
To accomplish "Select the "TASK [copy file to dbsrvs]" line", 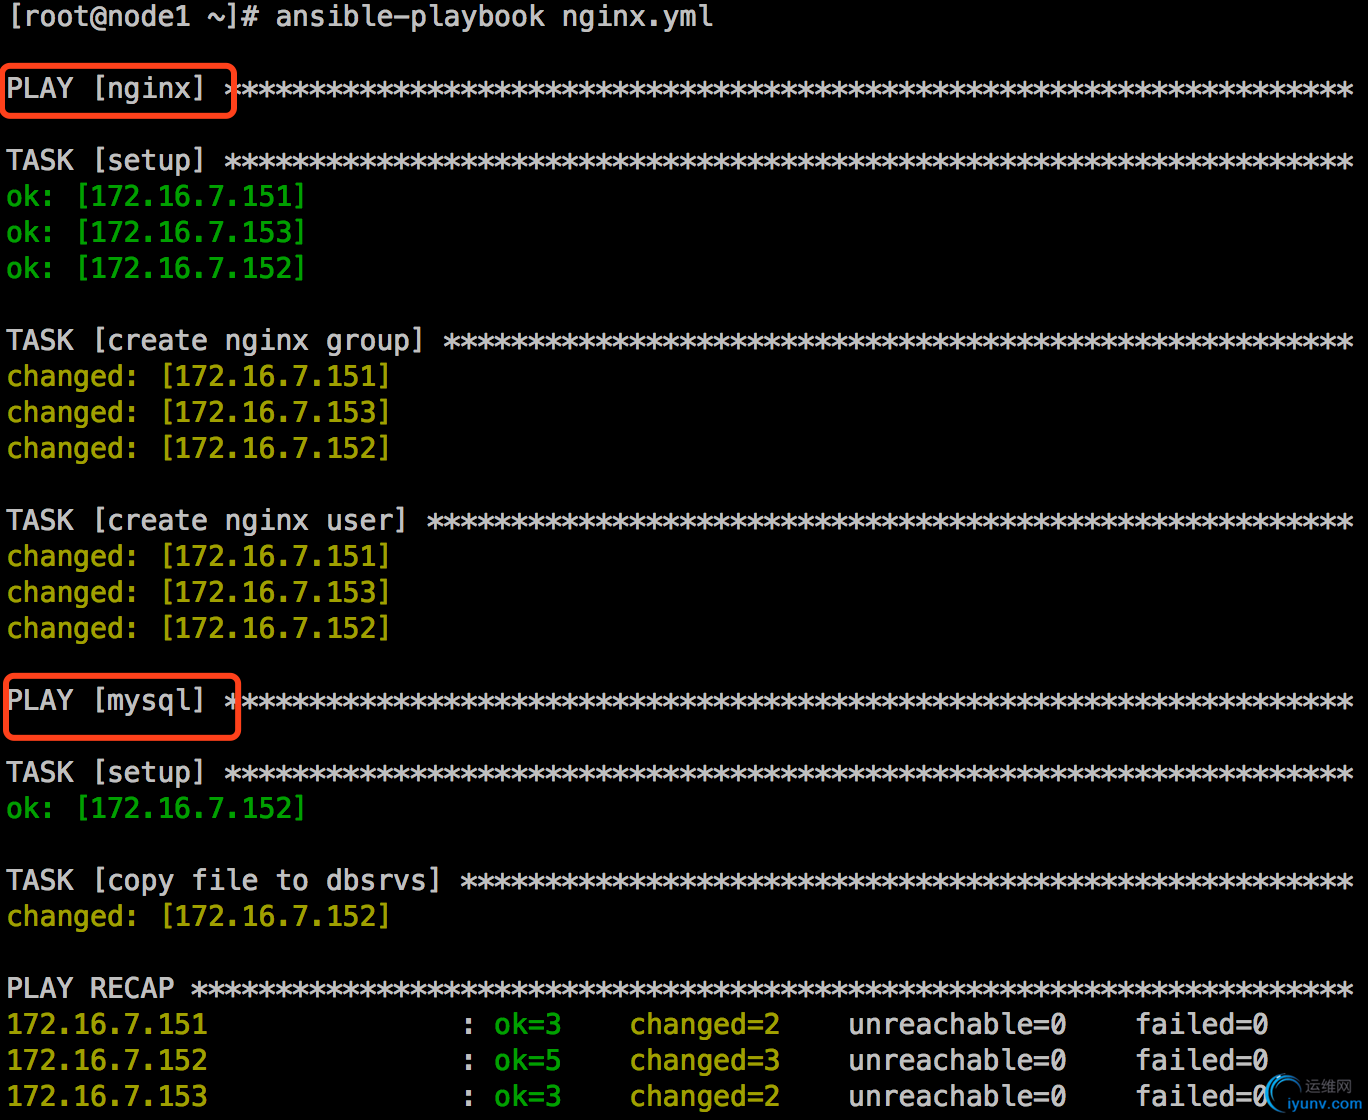I will (x=680, y=881).
